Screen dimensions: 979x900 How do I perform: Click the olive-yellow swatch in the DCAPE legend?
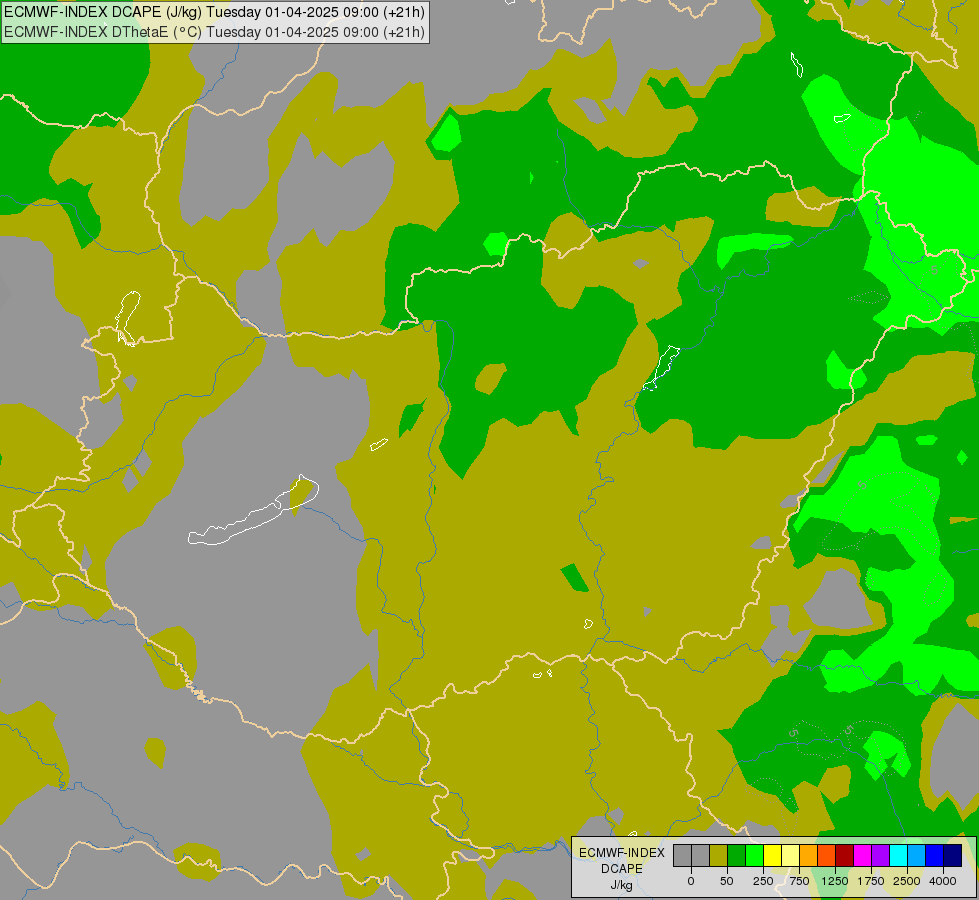click(x=719, y=855)
